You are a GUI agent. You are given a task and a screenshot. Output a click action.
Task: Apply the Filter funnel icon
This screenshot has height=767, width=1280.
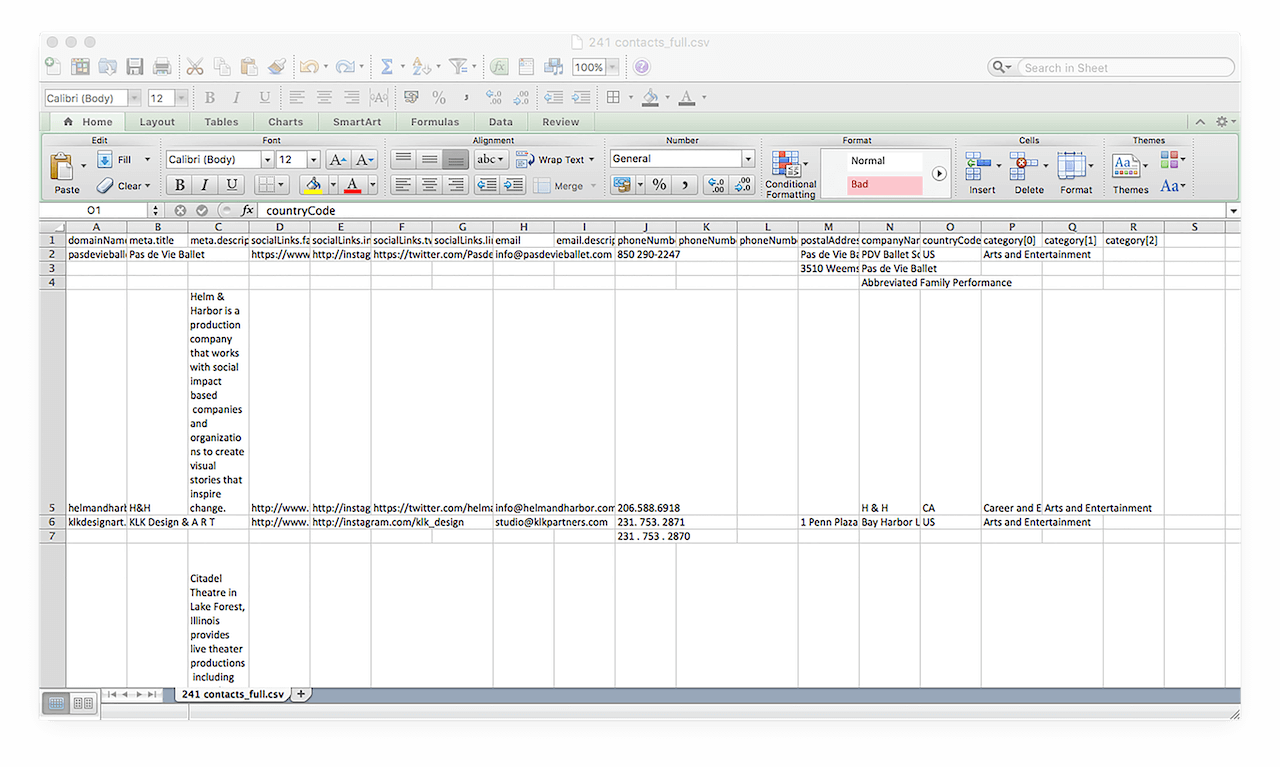coord(458,67)
